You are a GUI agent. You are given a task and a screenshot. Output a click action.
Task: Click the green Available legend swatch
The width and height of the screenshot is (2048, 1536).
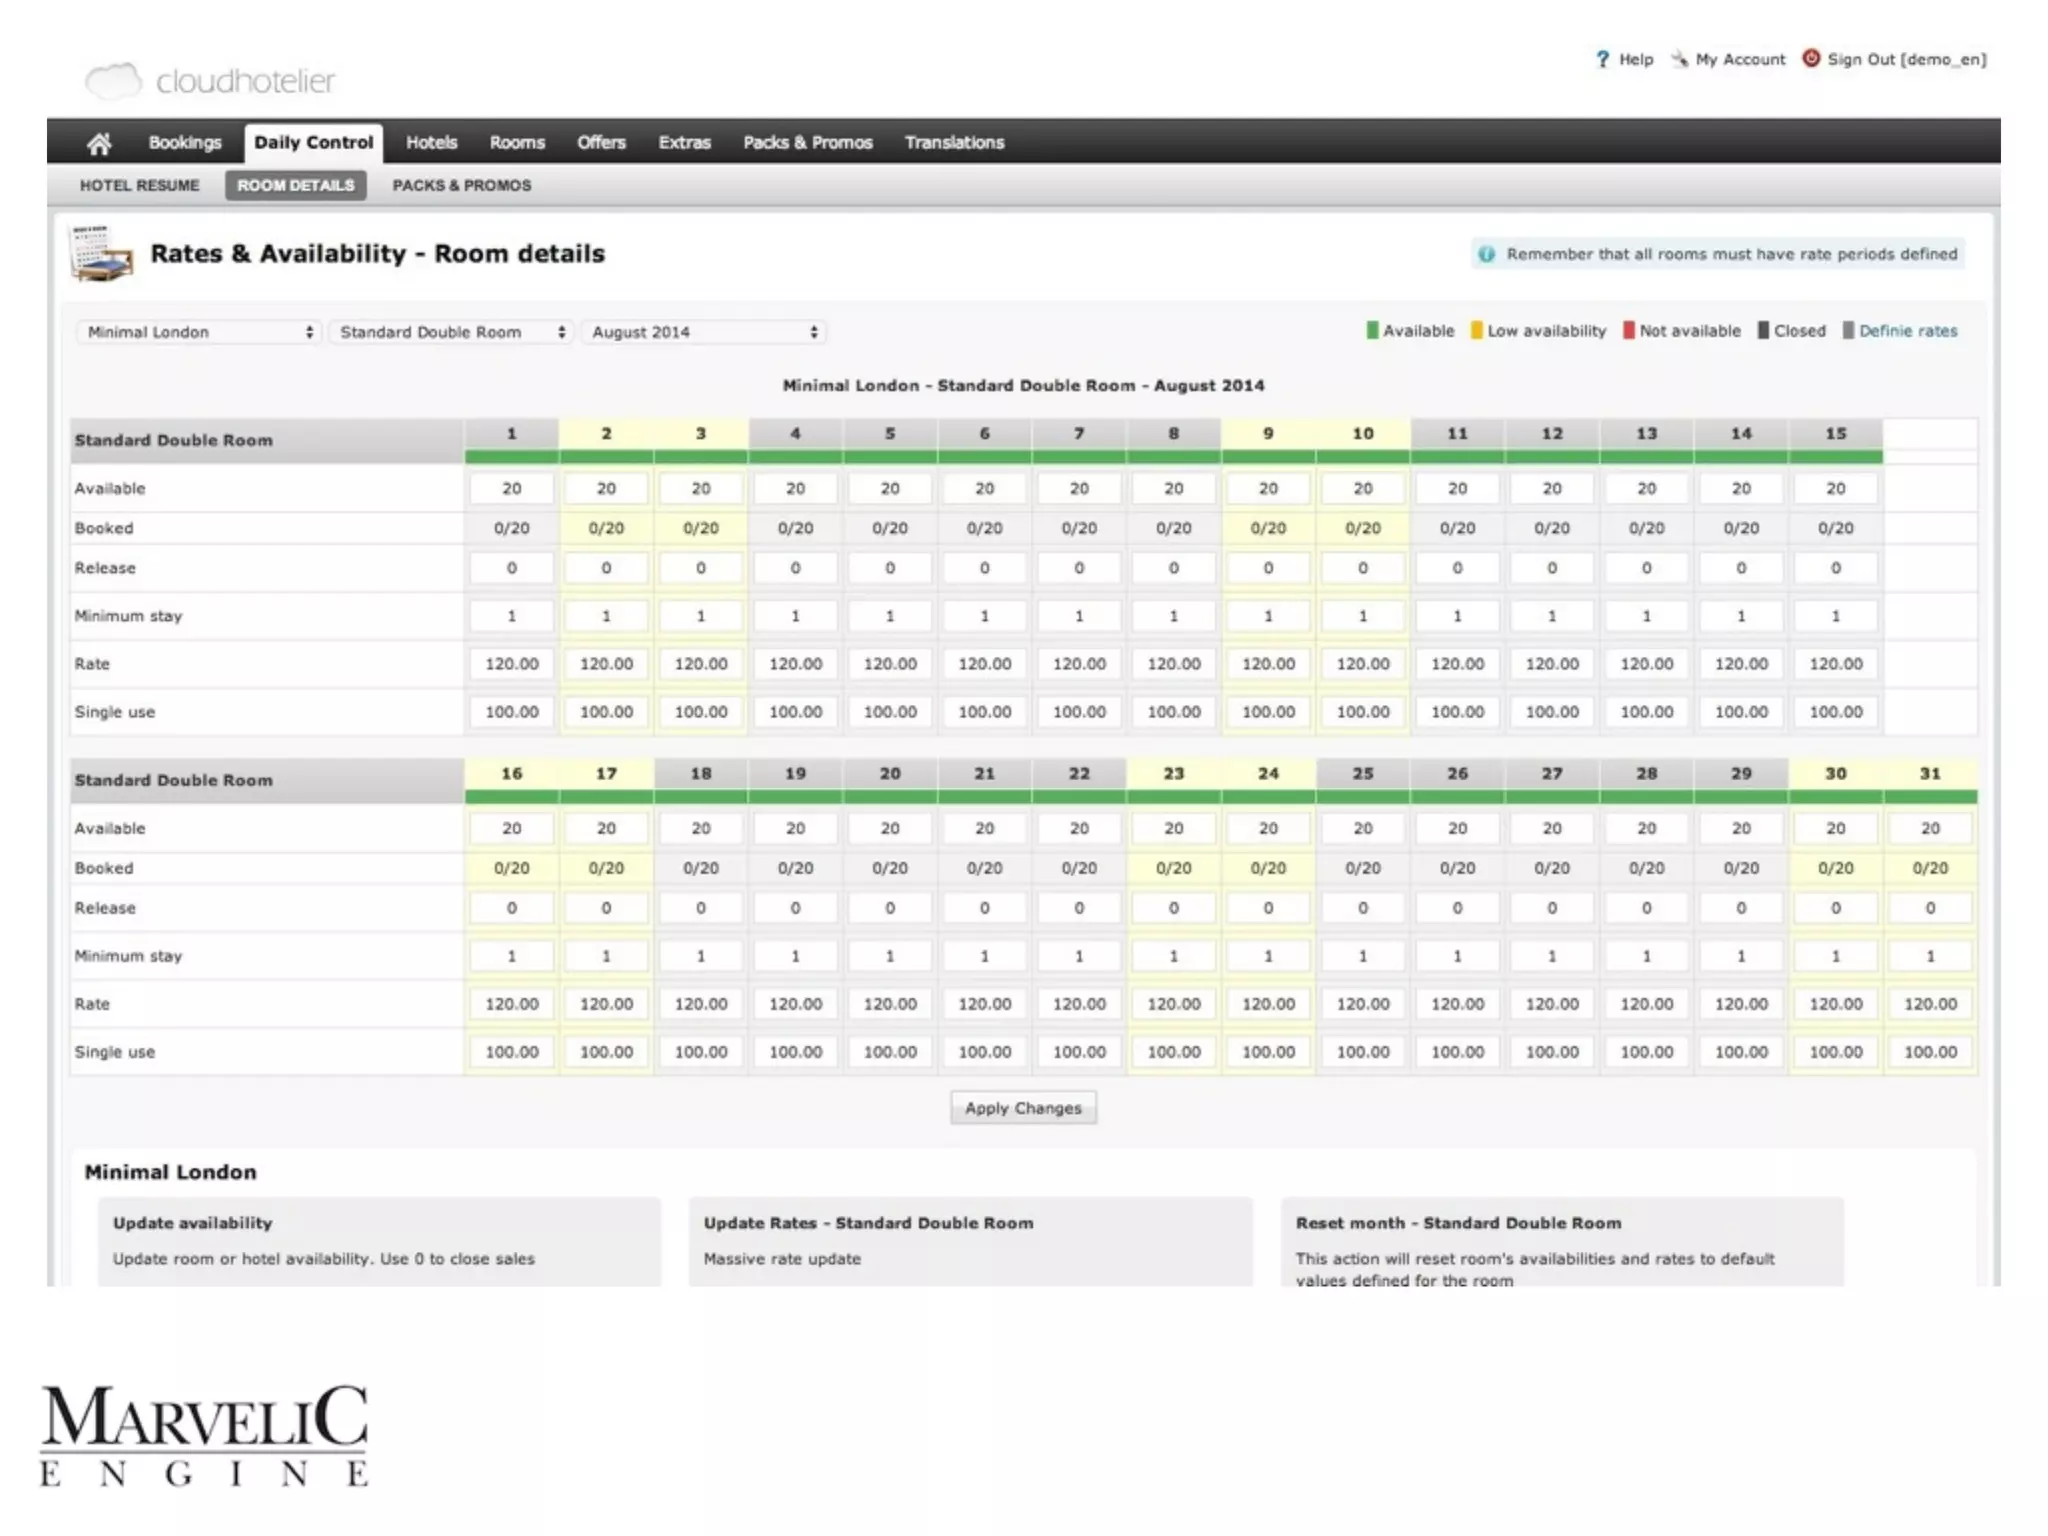[1372, 331]
